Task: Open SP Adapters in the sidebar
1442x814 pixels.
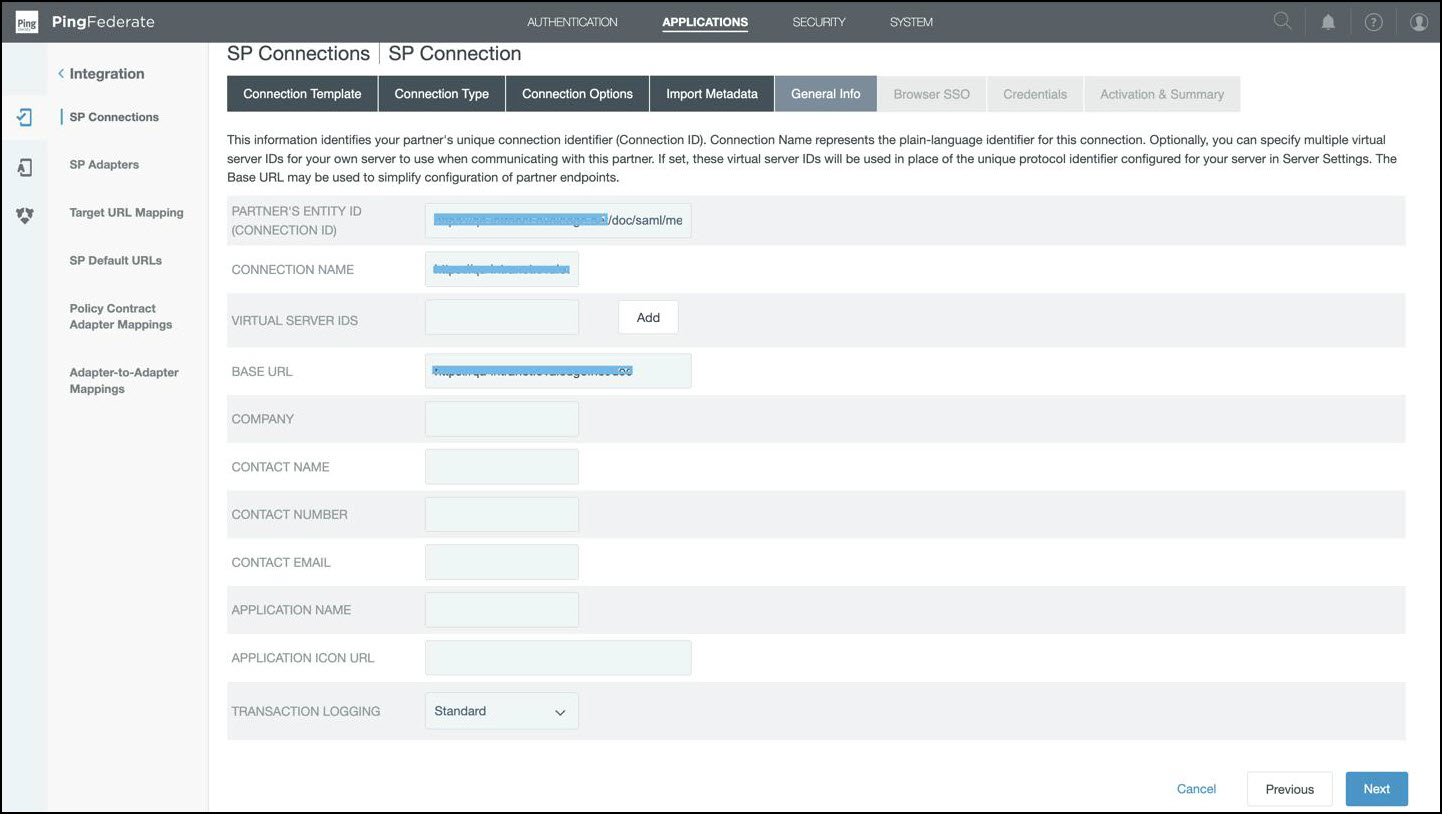Action: point(104,165)
